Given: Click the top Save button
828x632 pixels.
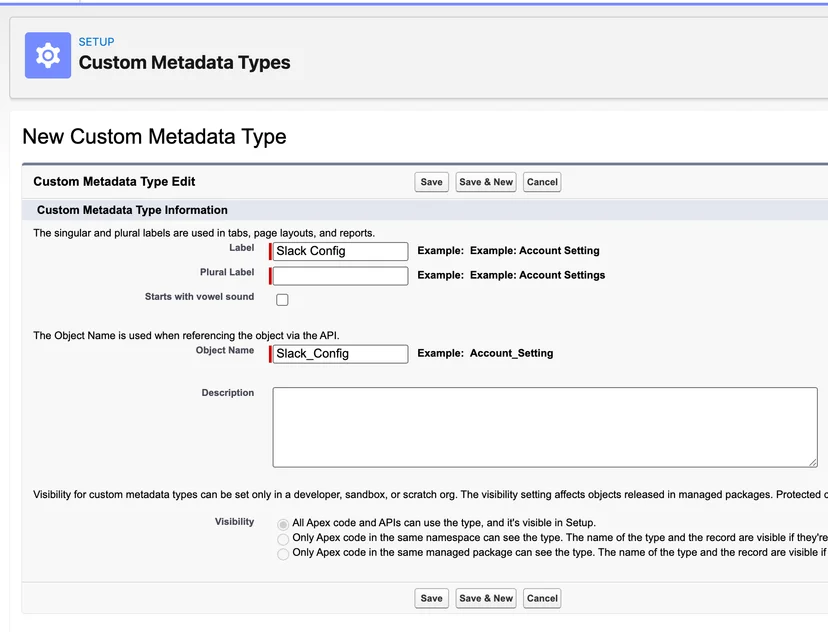Looking at the screenshot, I should click(x=431, y=182).
